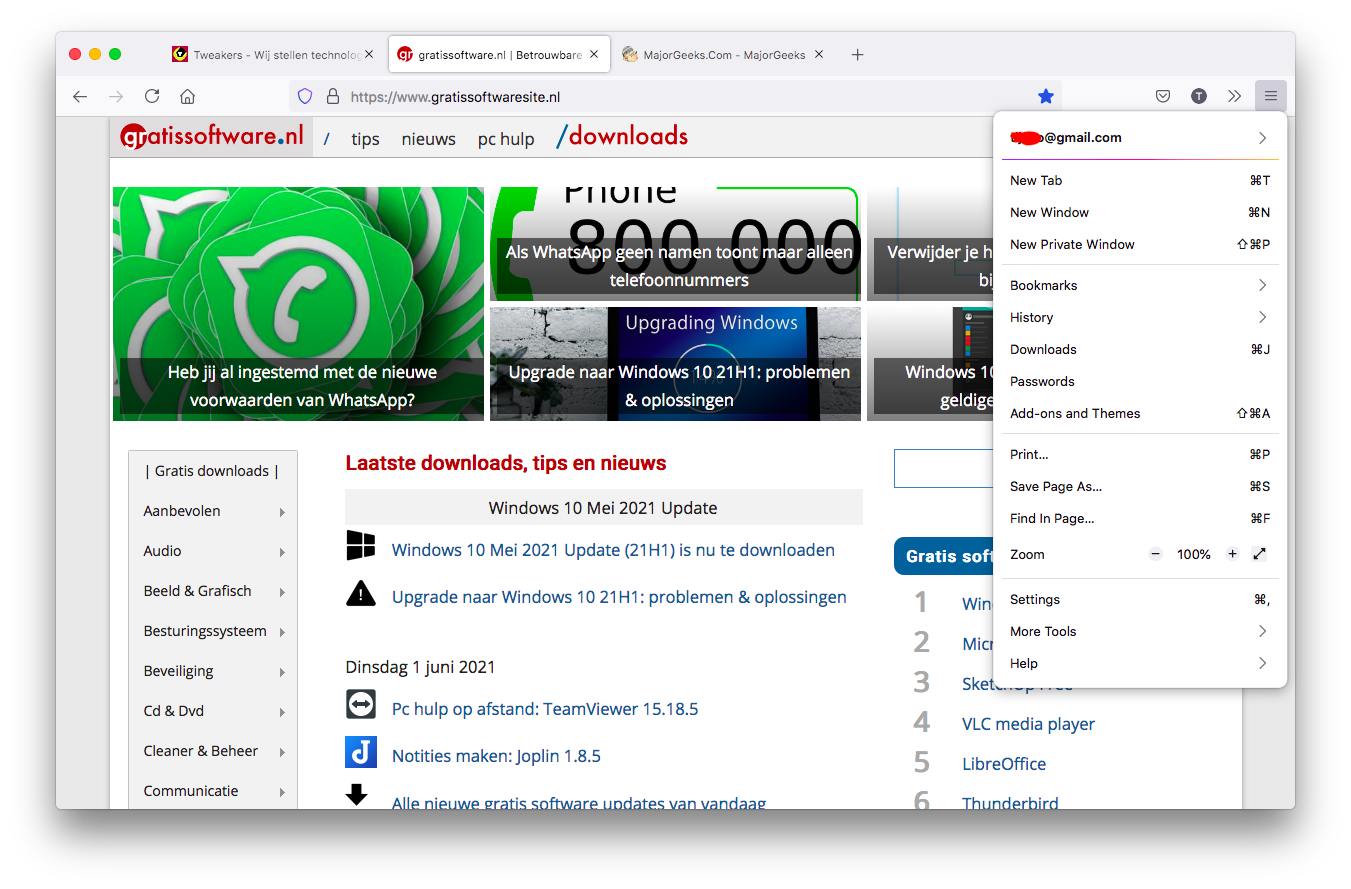Screen dimensions: 1351x889
Task: Click the browser reload icon
Action: pyautogui.click(x=152, y=96)
